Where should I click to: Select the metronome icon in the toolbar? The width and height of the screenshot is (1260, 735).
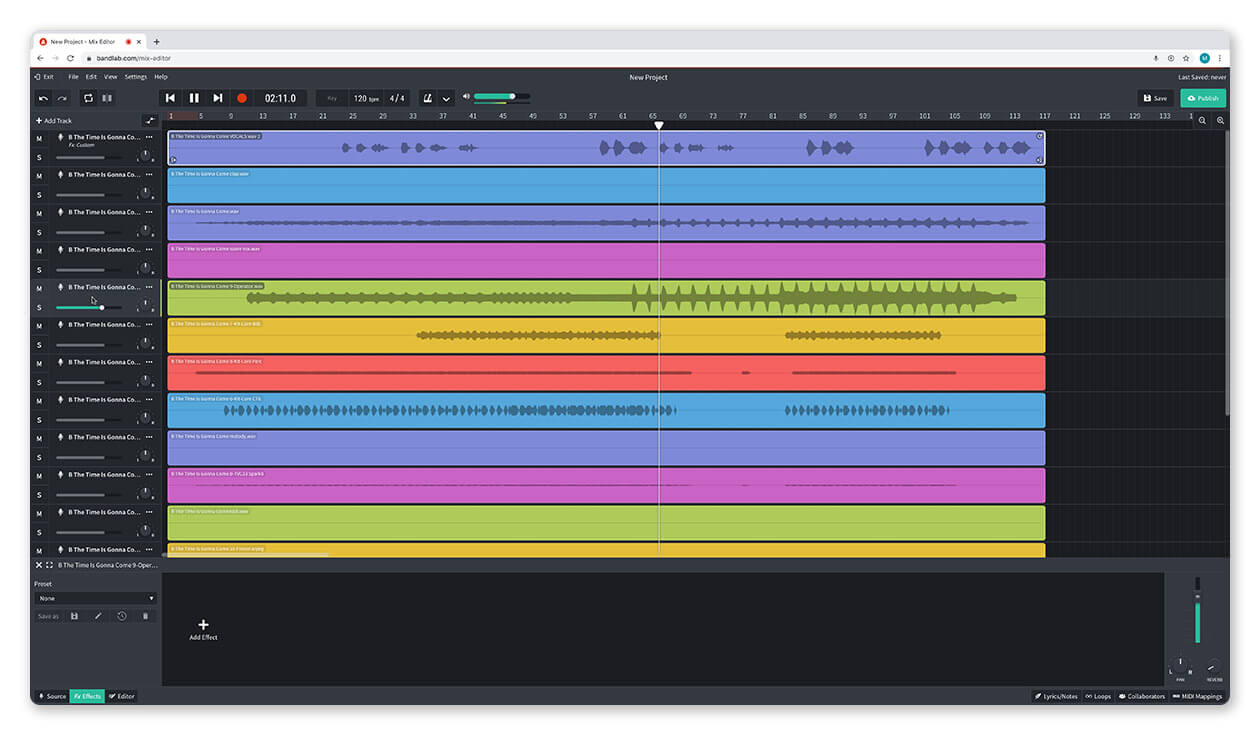pos(428,97)
